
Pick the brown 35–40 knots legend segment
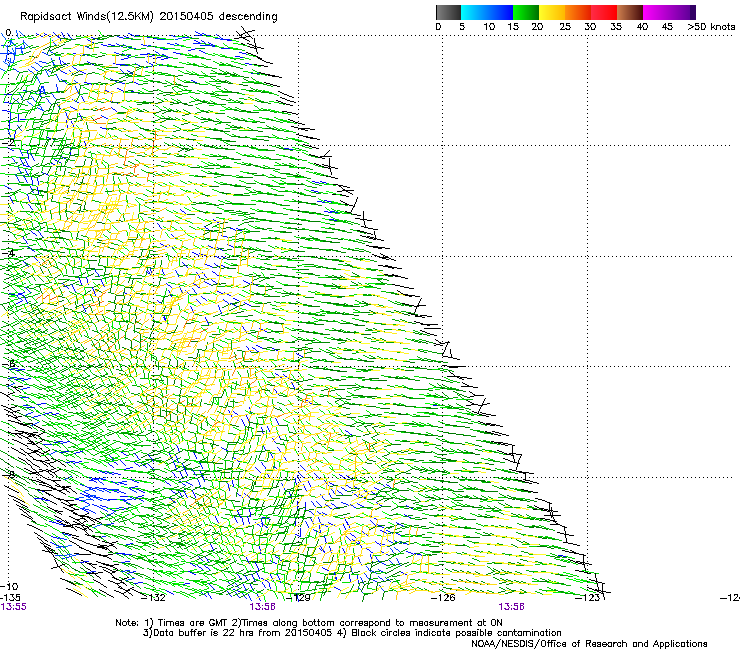(x=630, y=12)
